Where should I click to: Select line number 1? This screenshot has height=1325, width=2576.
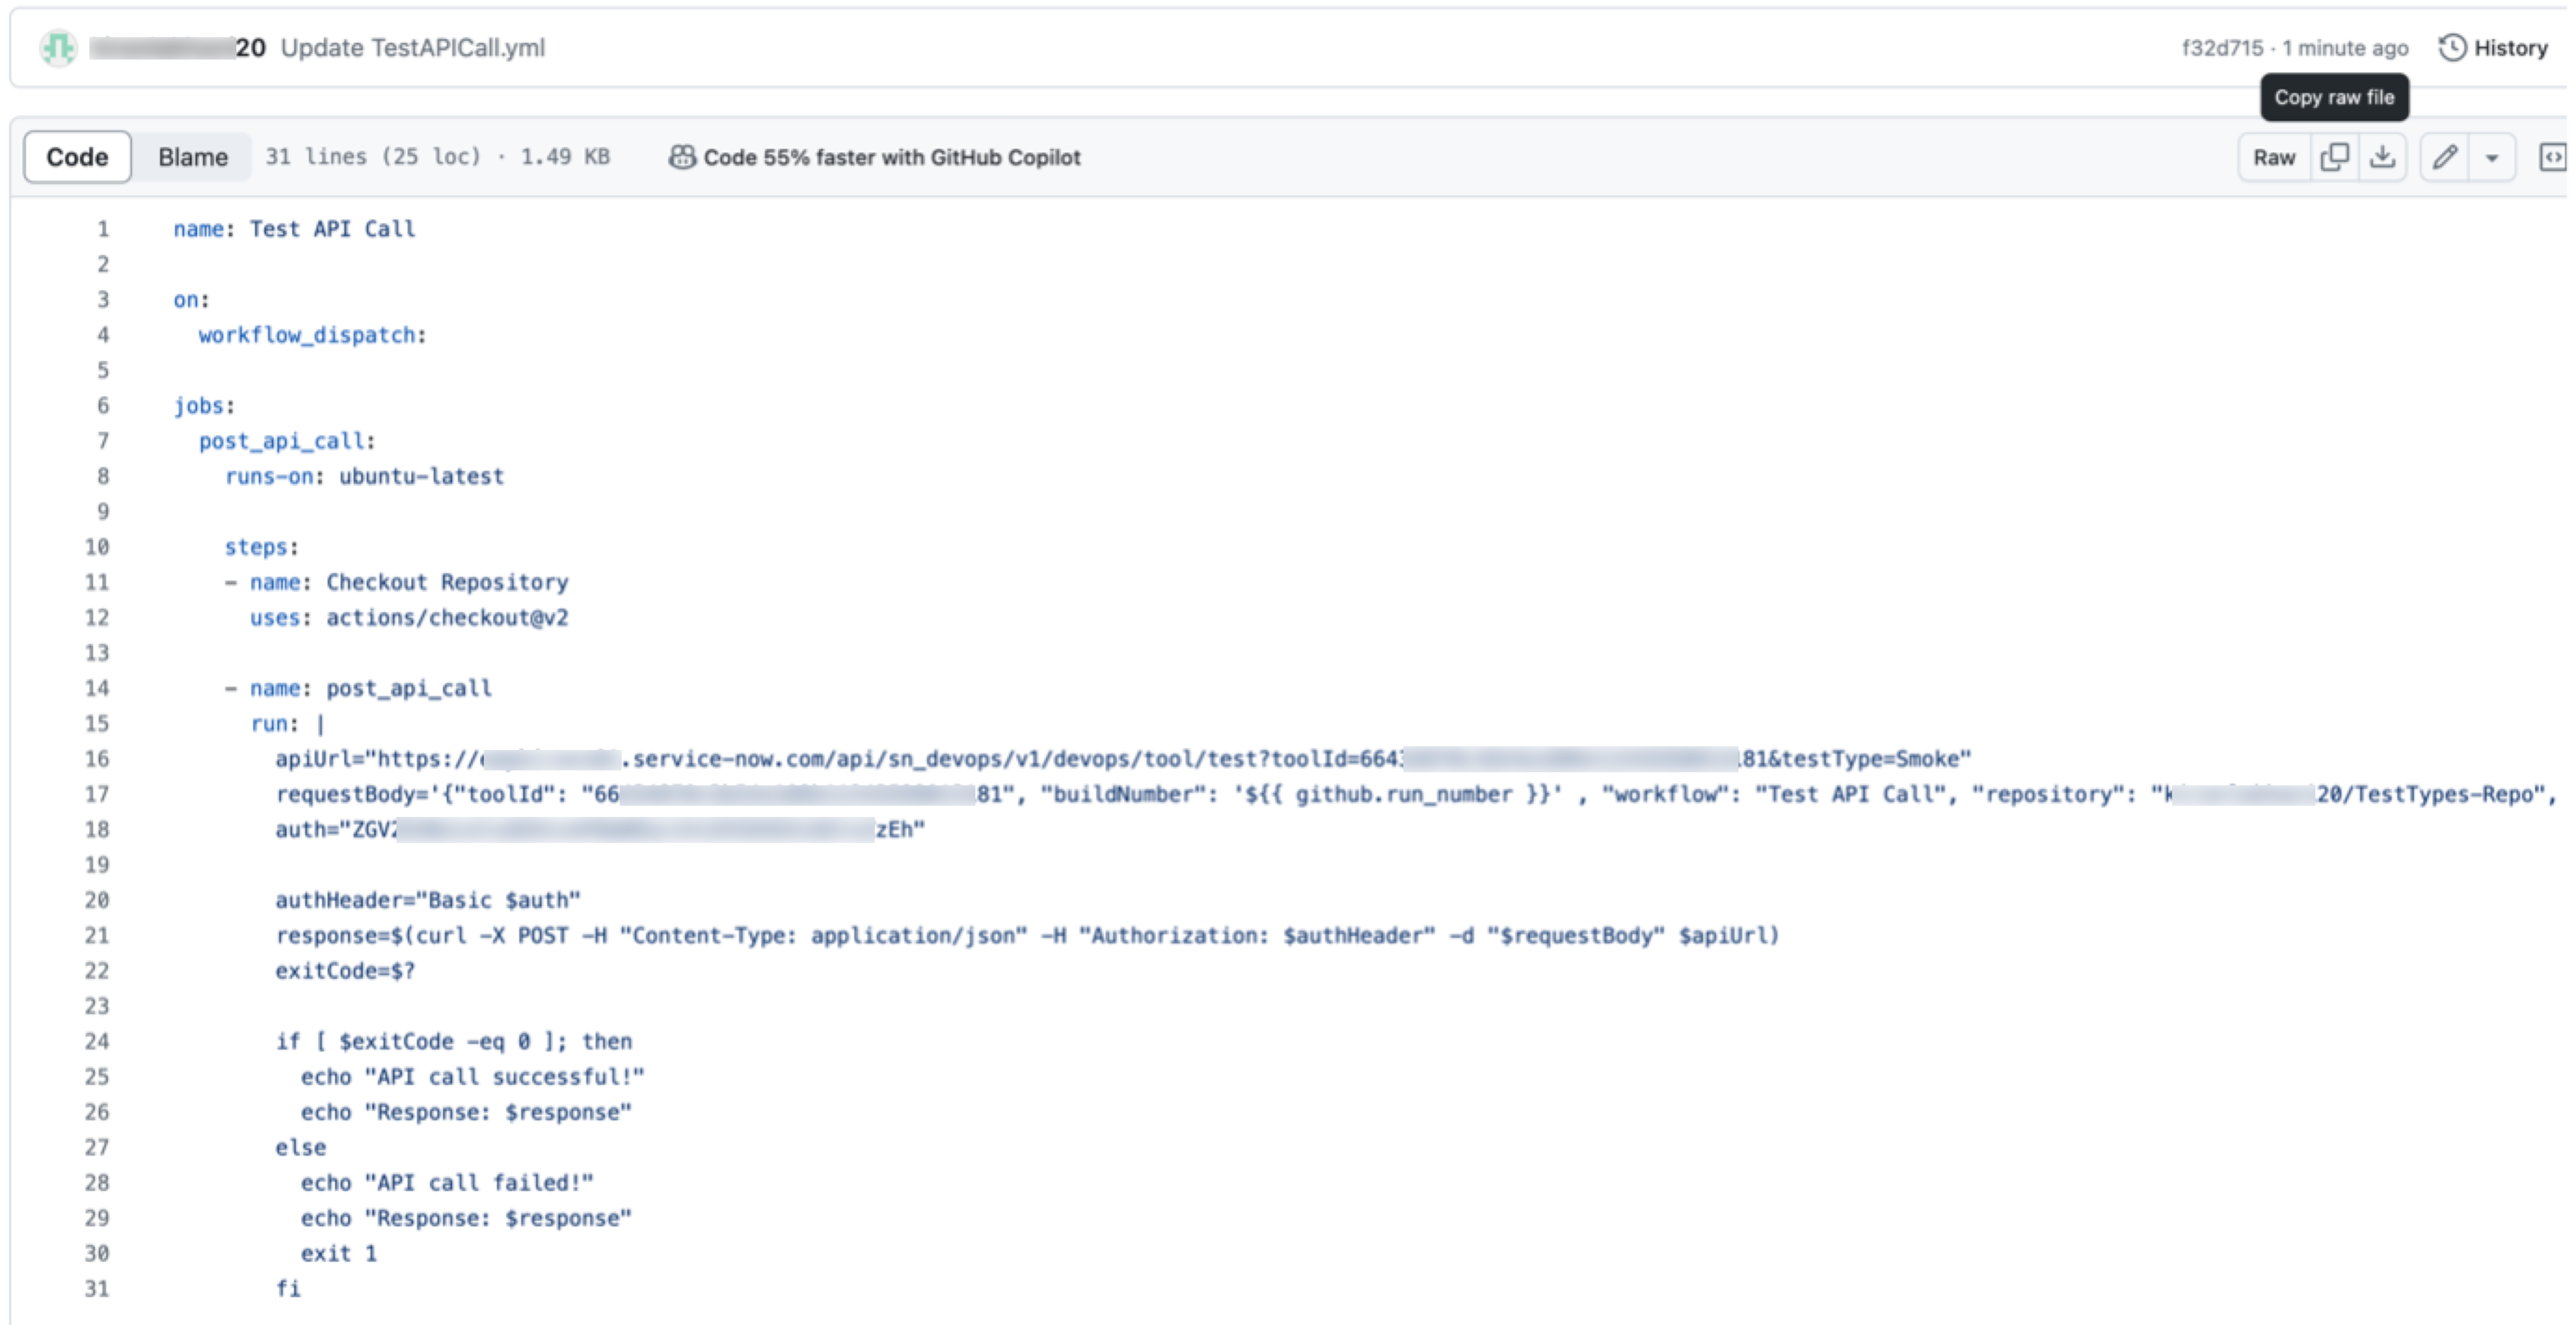click(x=102, y=229)
